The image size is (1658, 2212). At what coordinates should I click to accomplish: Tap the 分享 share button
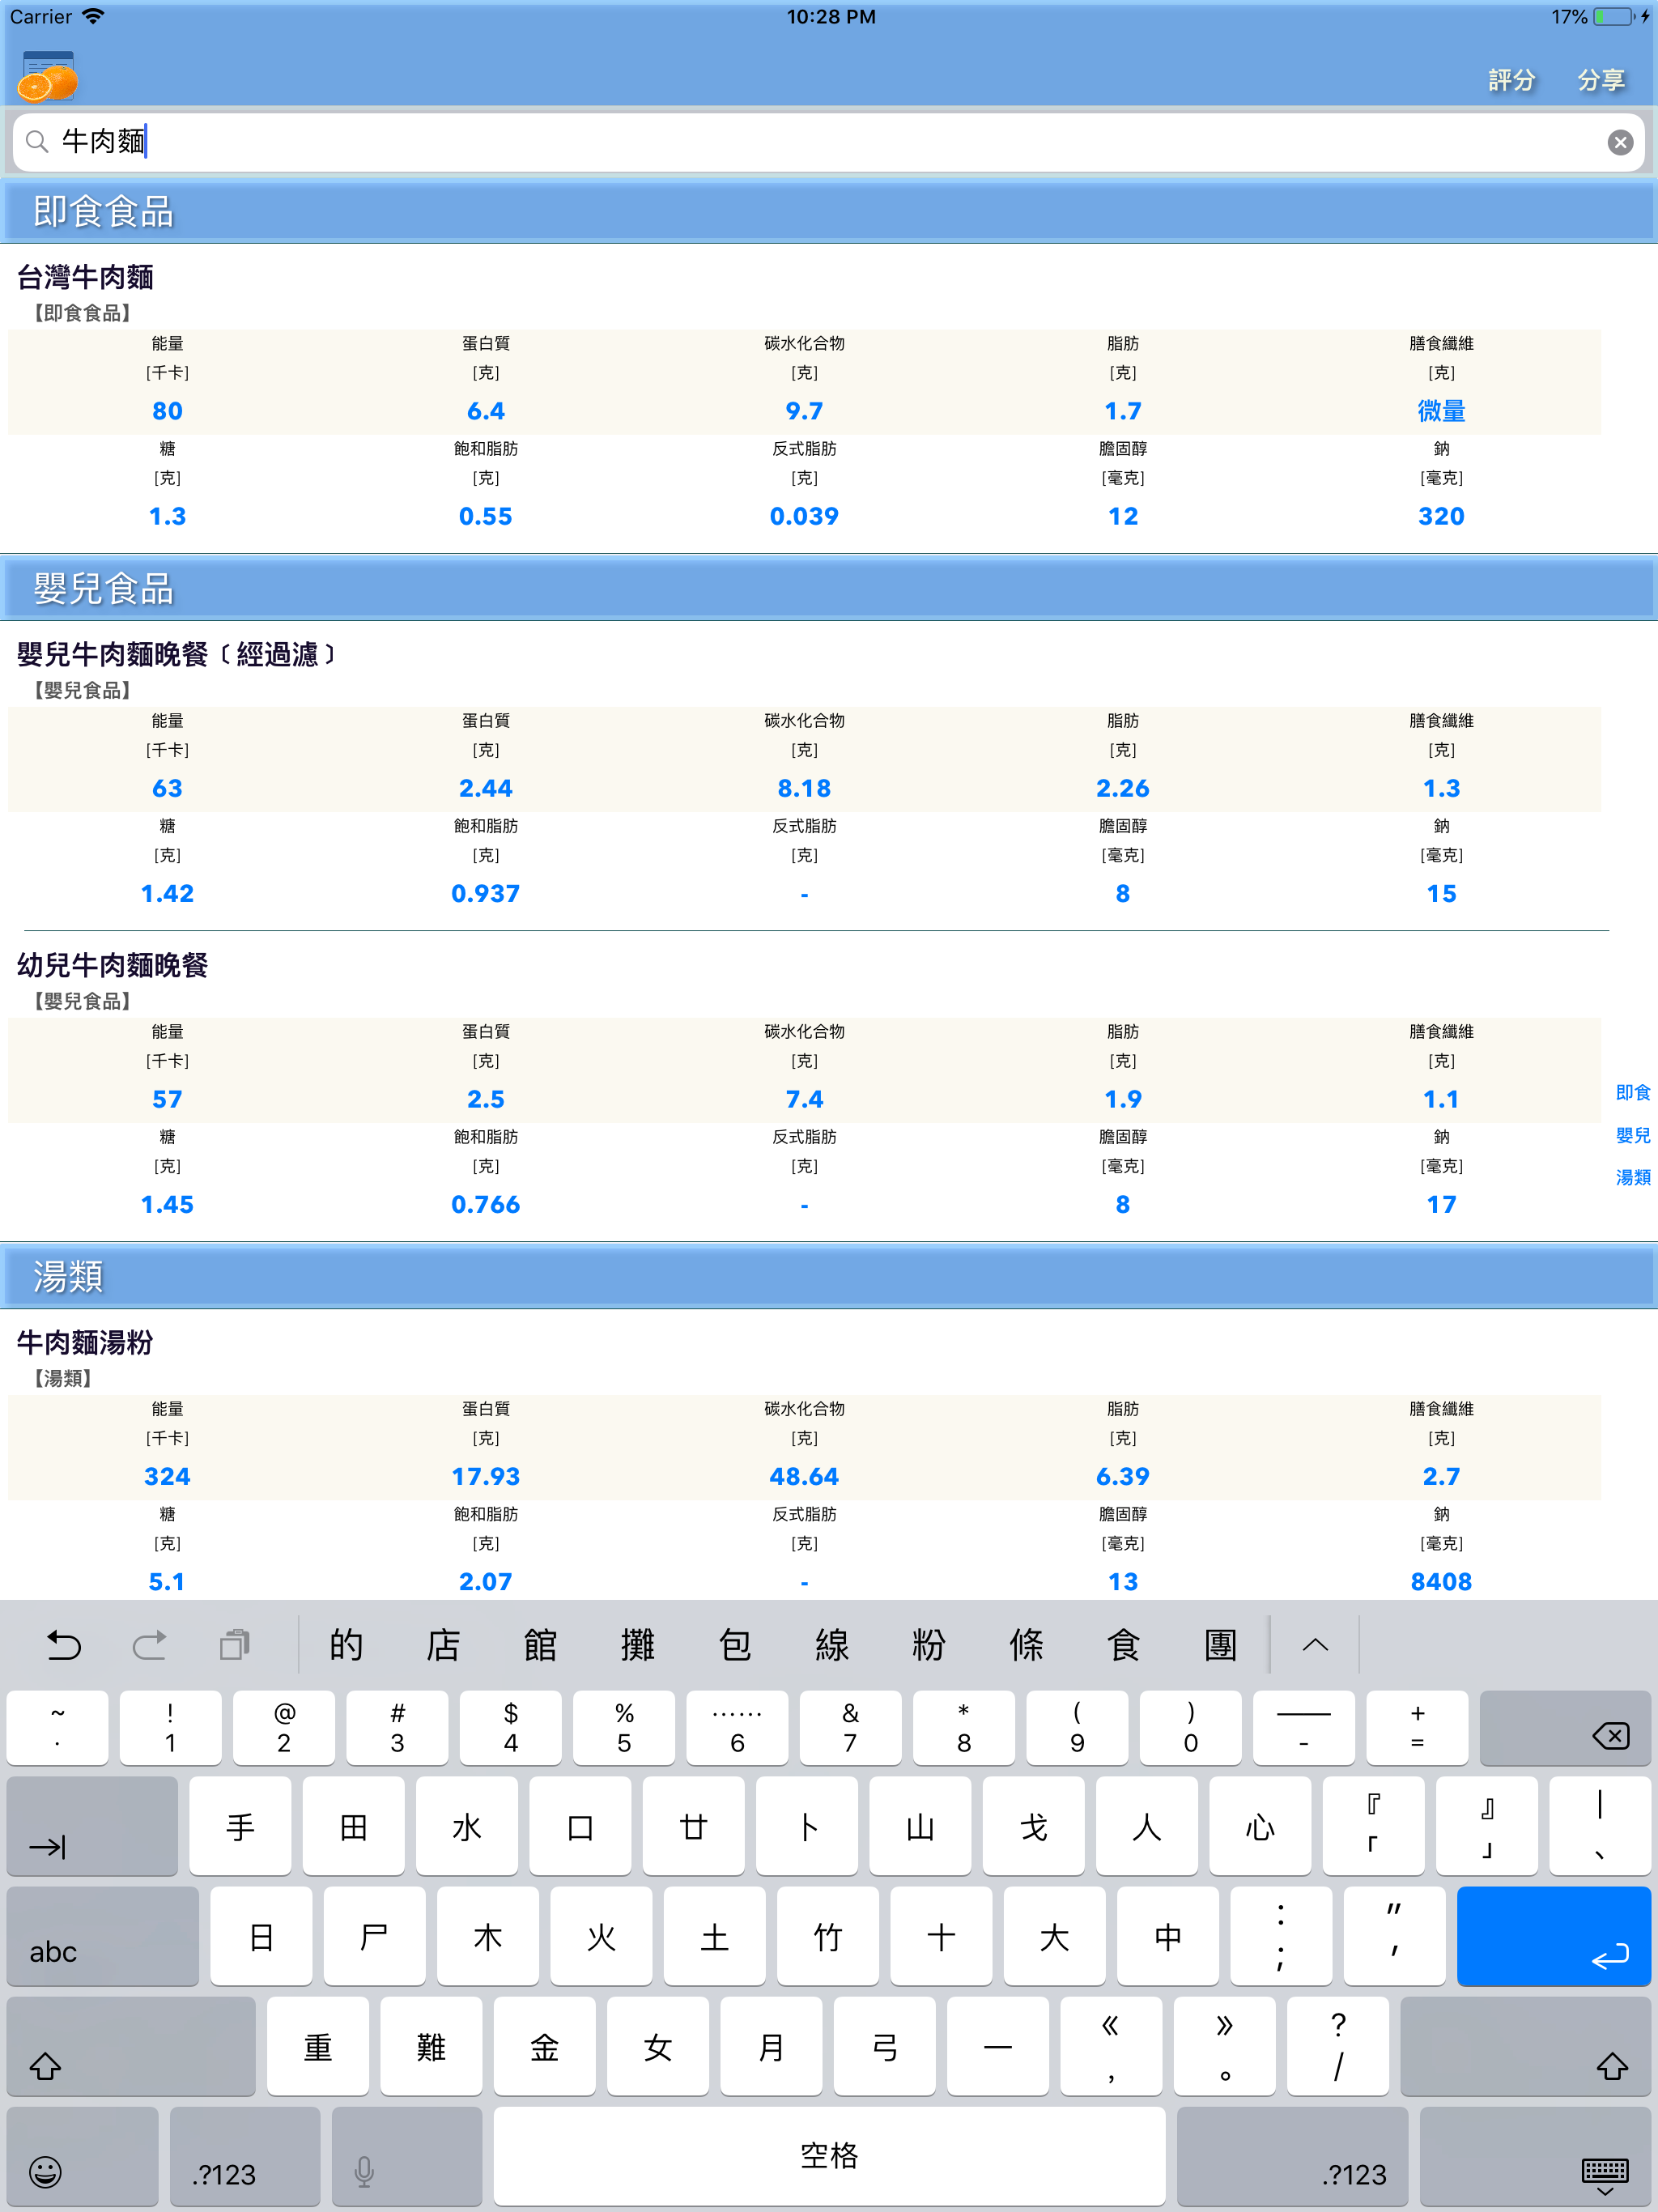1601,80
